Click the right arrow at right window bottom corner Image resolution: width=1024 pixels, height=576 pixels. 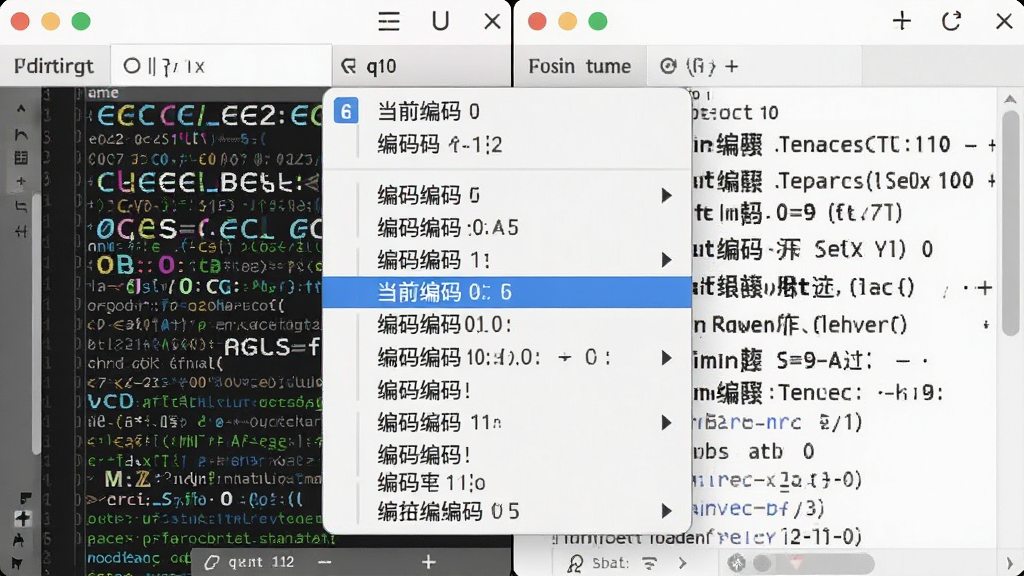[x=1010, y=564]
